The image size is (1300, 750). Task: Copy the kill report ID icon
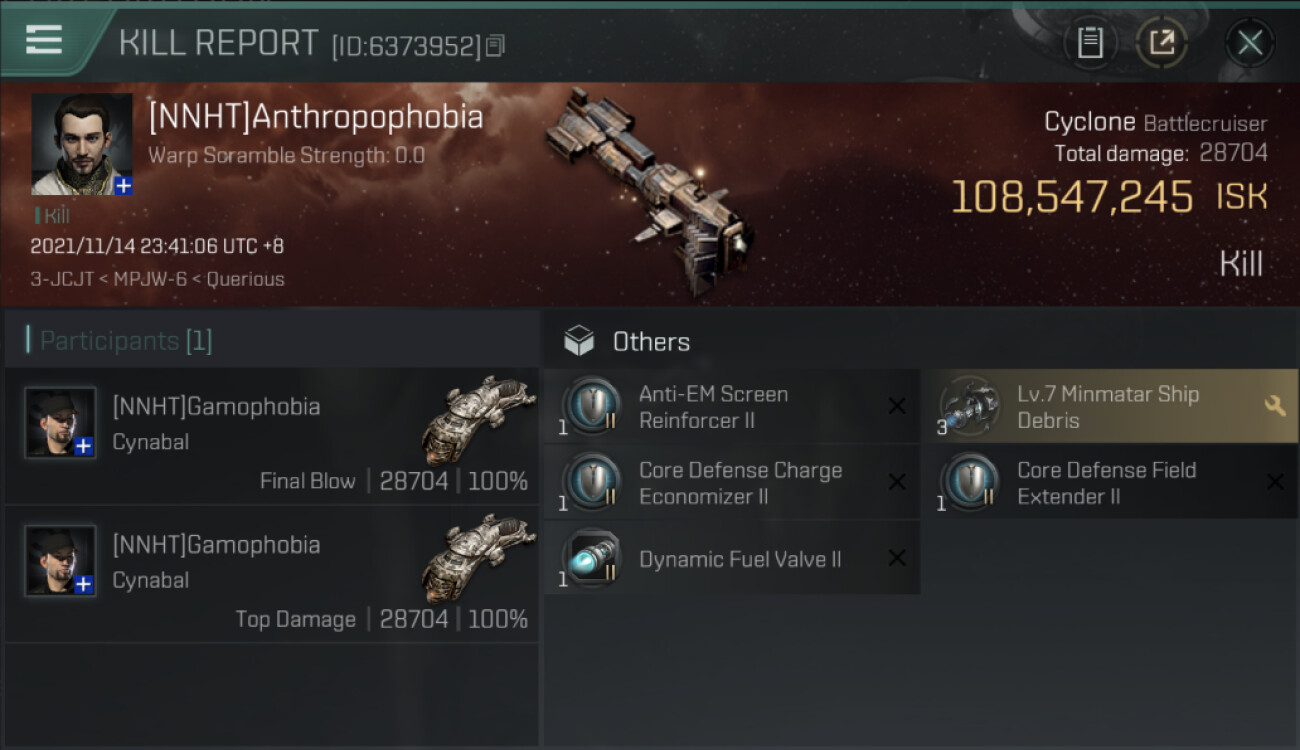(x=496, y=45)
